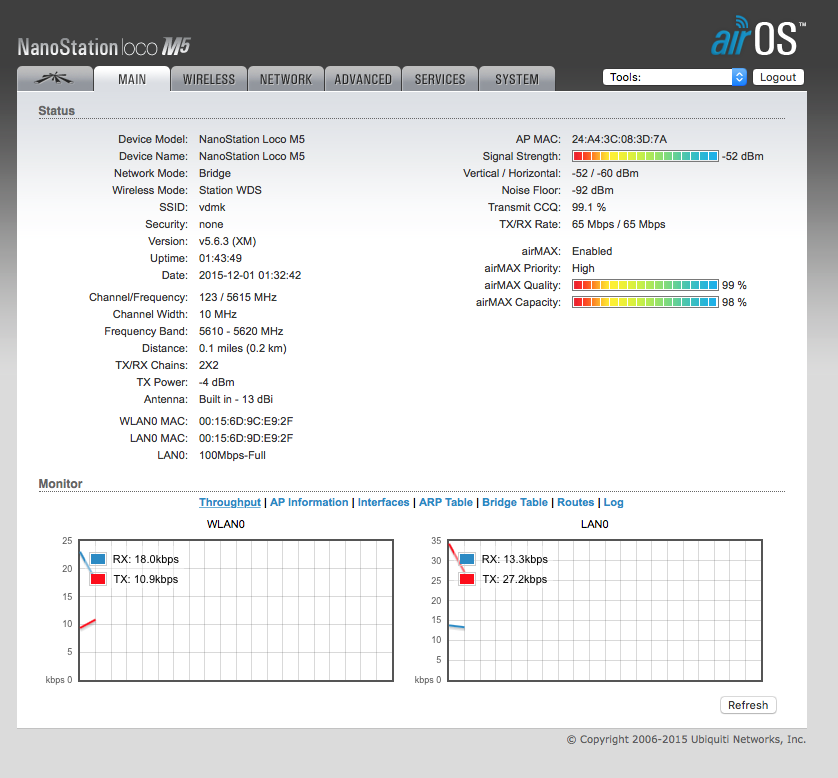Go to the SERVICES tab
This screenshot has width=838, height=778.
pyautogui.click(x=440, y=79)
